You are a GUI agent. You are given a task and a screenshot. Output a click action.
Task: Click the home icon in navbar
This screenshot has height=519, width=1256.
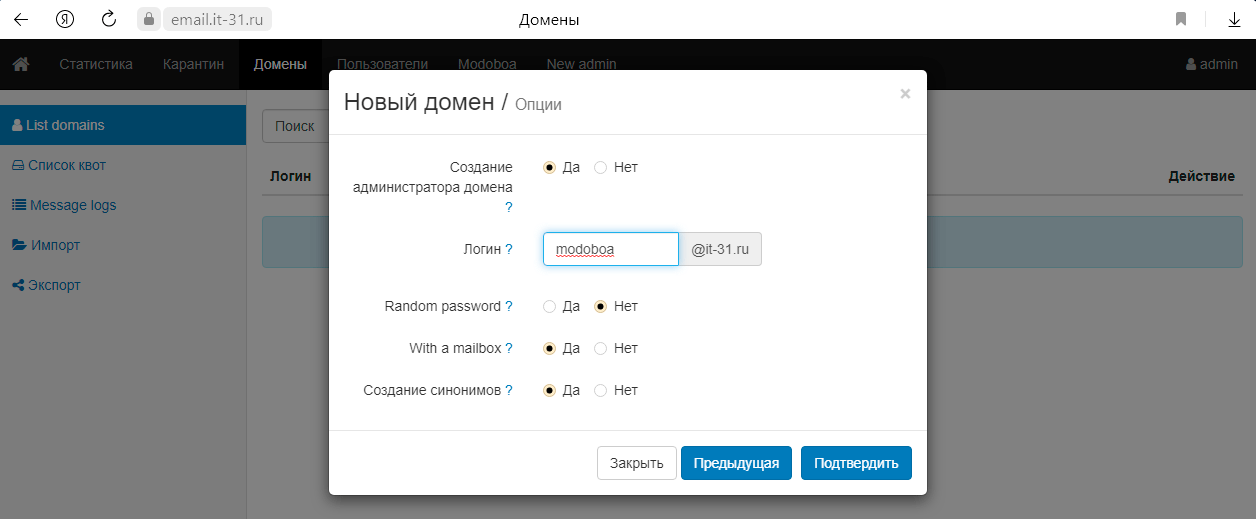[x=20, y=64]
